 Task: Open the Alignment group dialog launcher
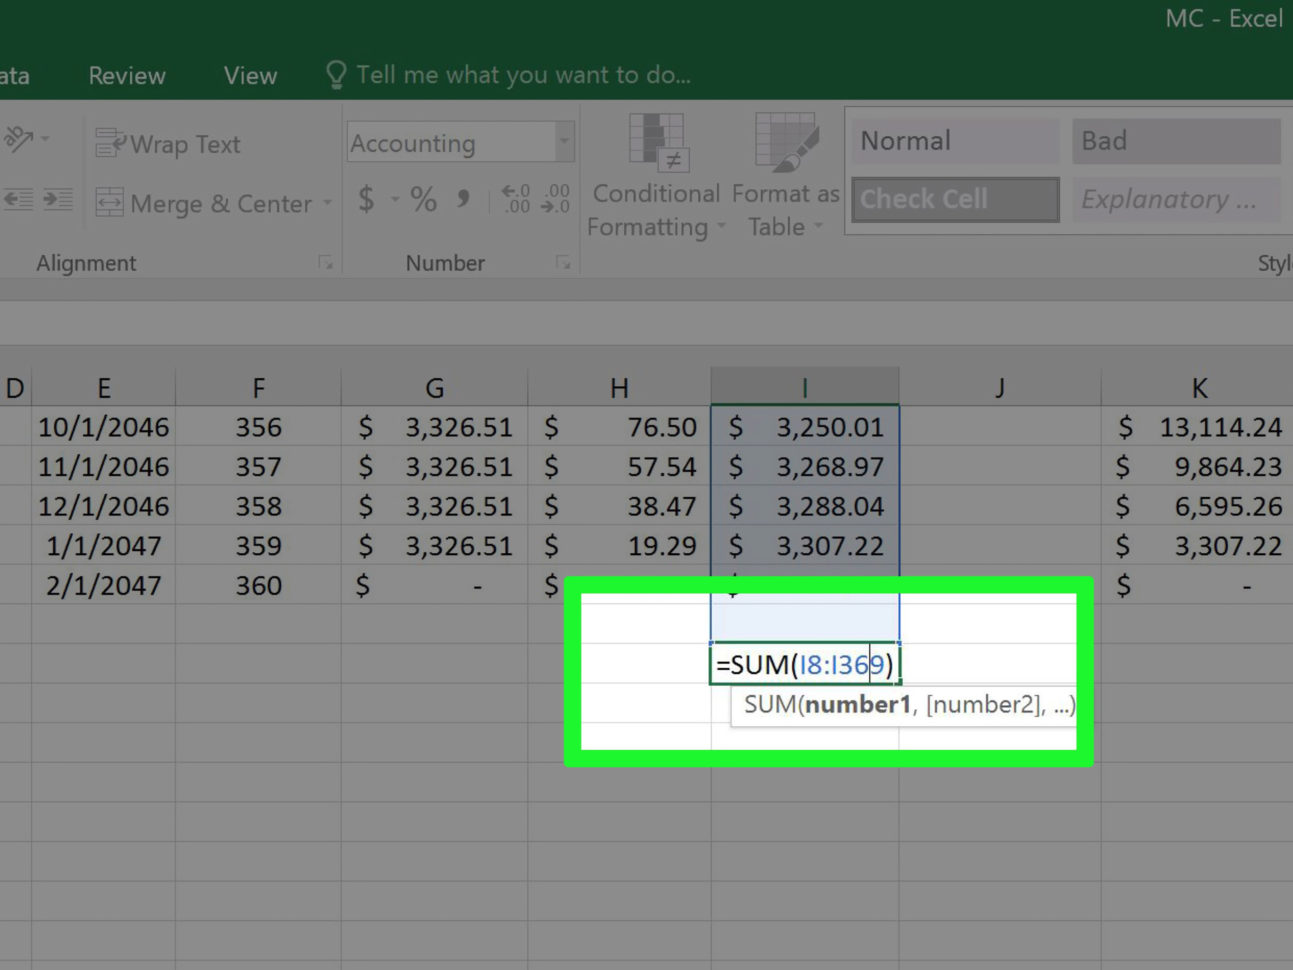[325, 262]
